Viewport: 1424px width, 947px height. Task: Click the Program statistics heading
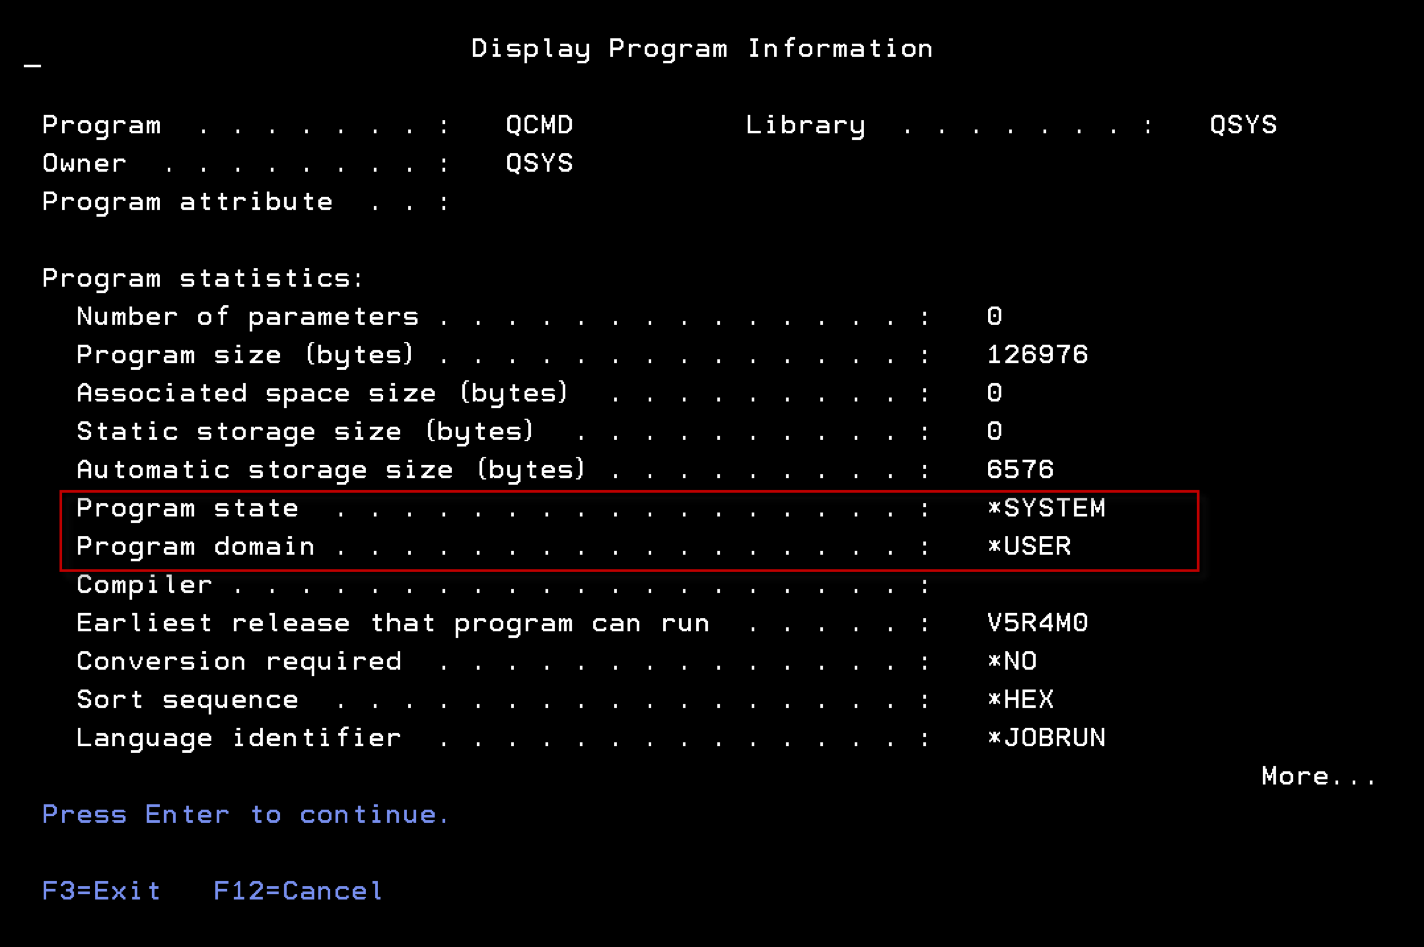(x=201, y=278)
